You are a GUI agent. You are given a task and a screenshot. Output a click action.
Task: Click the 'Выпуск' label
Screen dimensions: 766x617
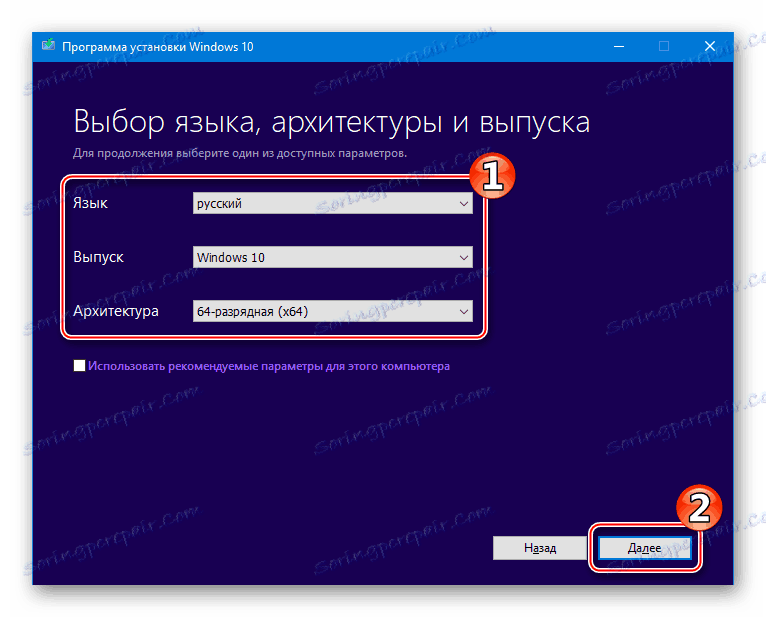(98, 257)
